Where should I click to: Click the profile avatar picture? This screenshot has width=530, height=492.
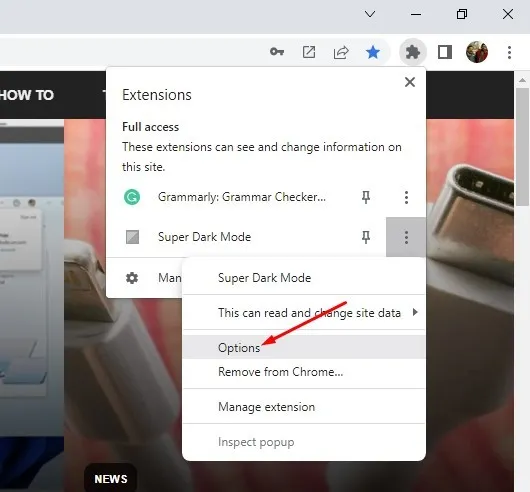pyautogui.click(x=477, y=52)
